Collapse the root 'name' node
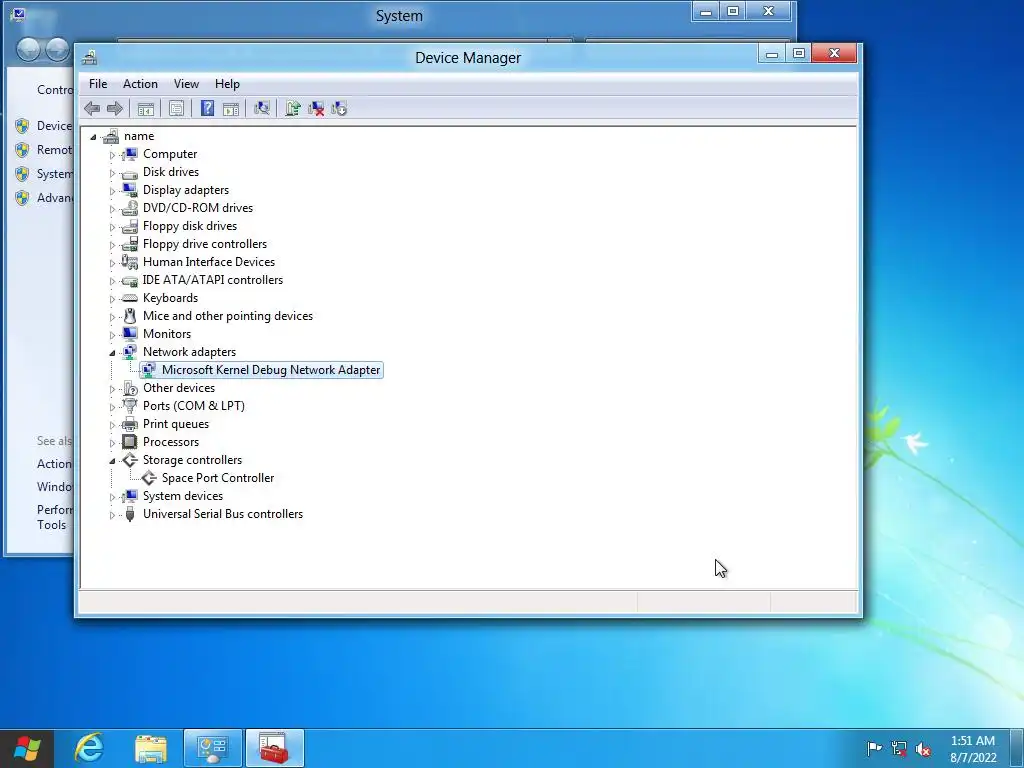The image size is (1024, 768). [x=93, y=137]
